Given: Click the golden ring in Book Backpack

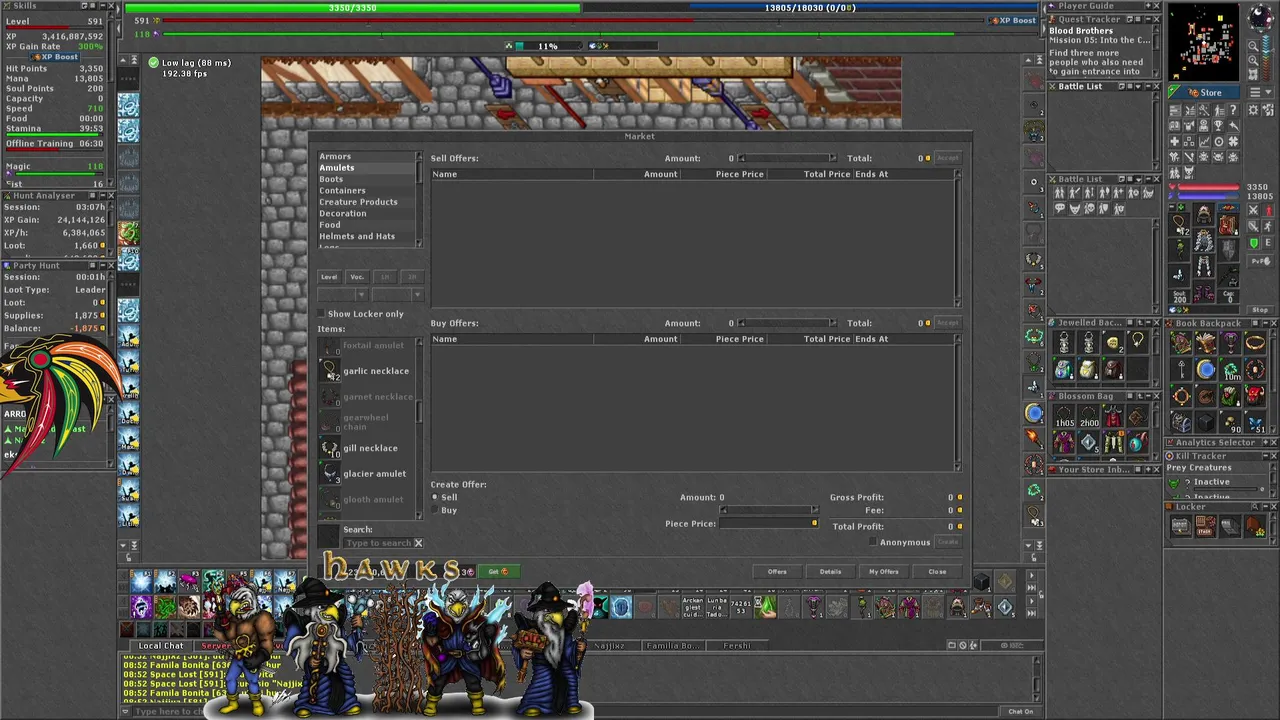Looking at the screenshot, I should (1255, 342).
